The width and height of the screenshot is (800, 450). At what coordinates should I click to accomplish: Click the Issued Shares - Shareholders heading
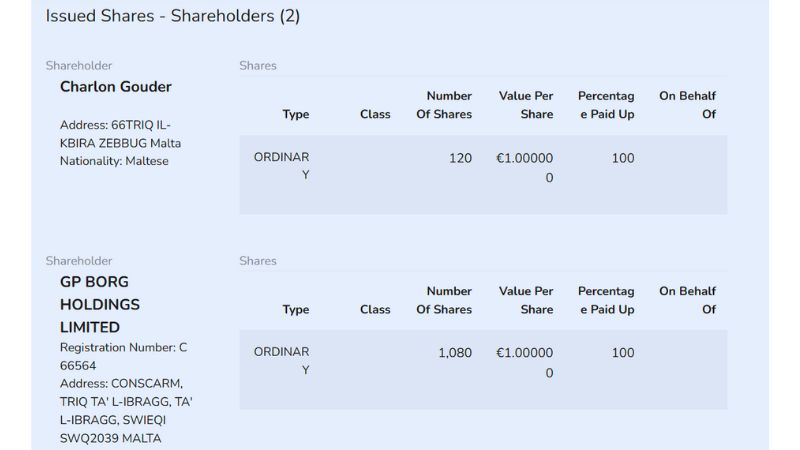(x=172, y=16)
